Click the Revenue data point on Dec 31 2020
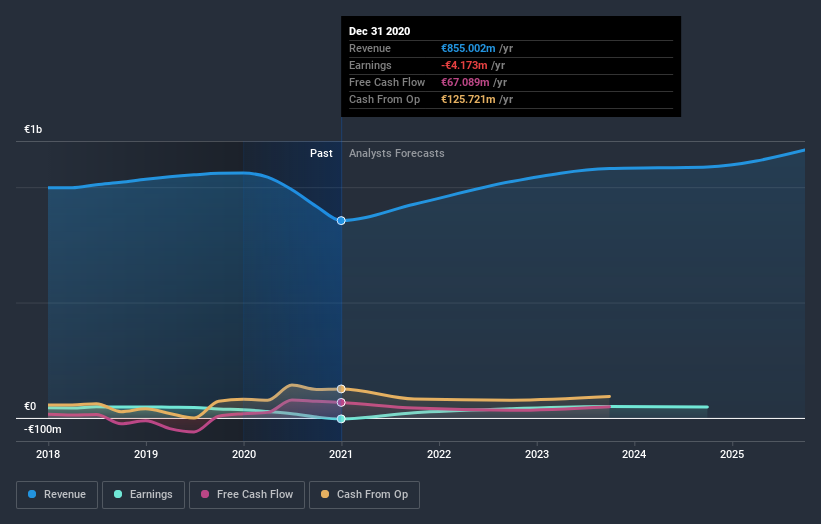Image resolution: width=821 pixels, height=524 pixels. click(341, 221)
